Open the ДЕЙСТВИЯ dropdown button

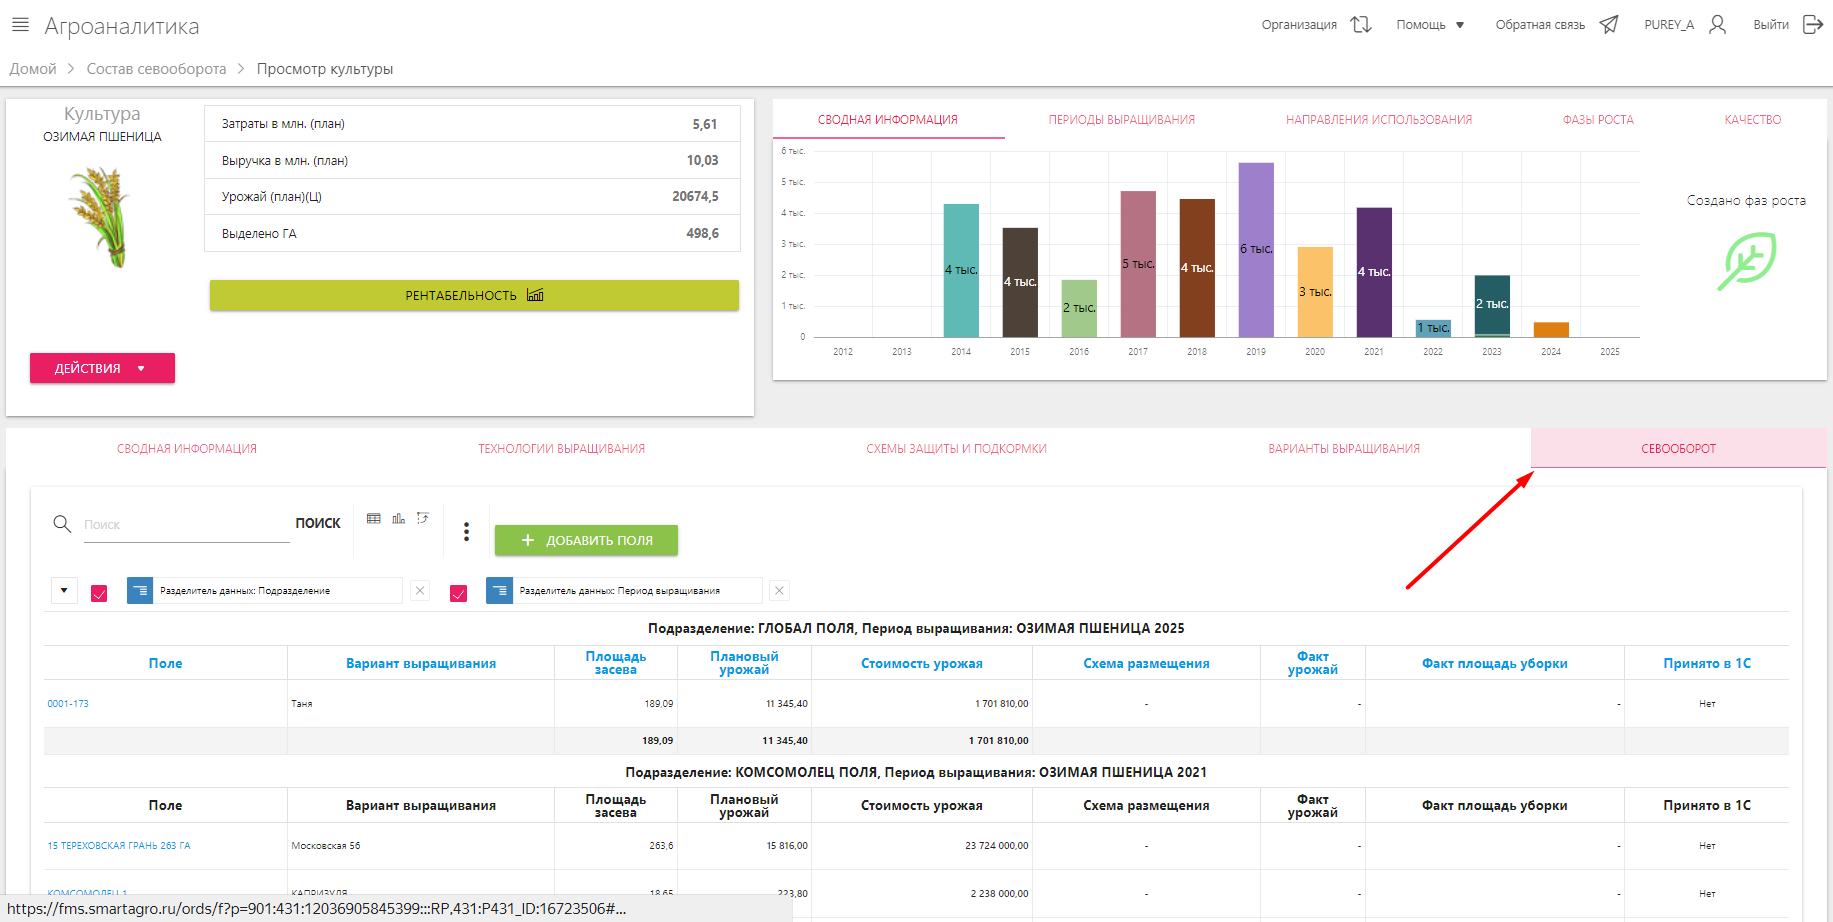point(102,368)
